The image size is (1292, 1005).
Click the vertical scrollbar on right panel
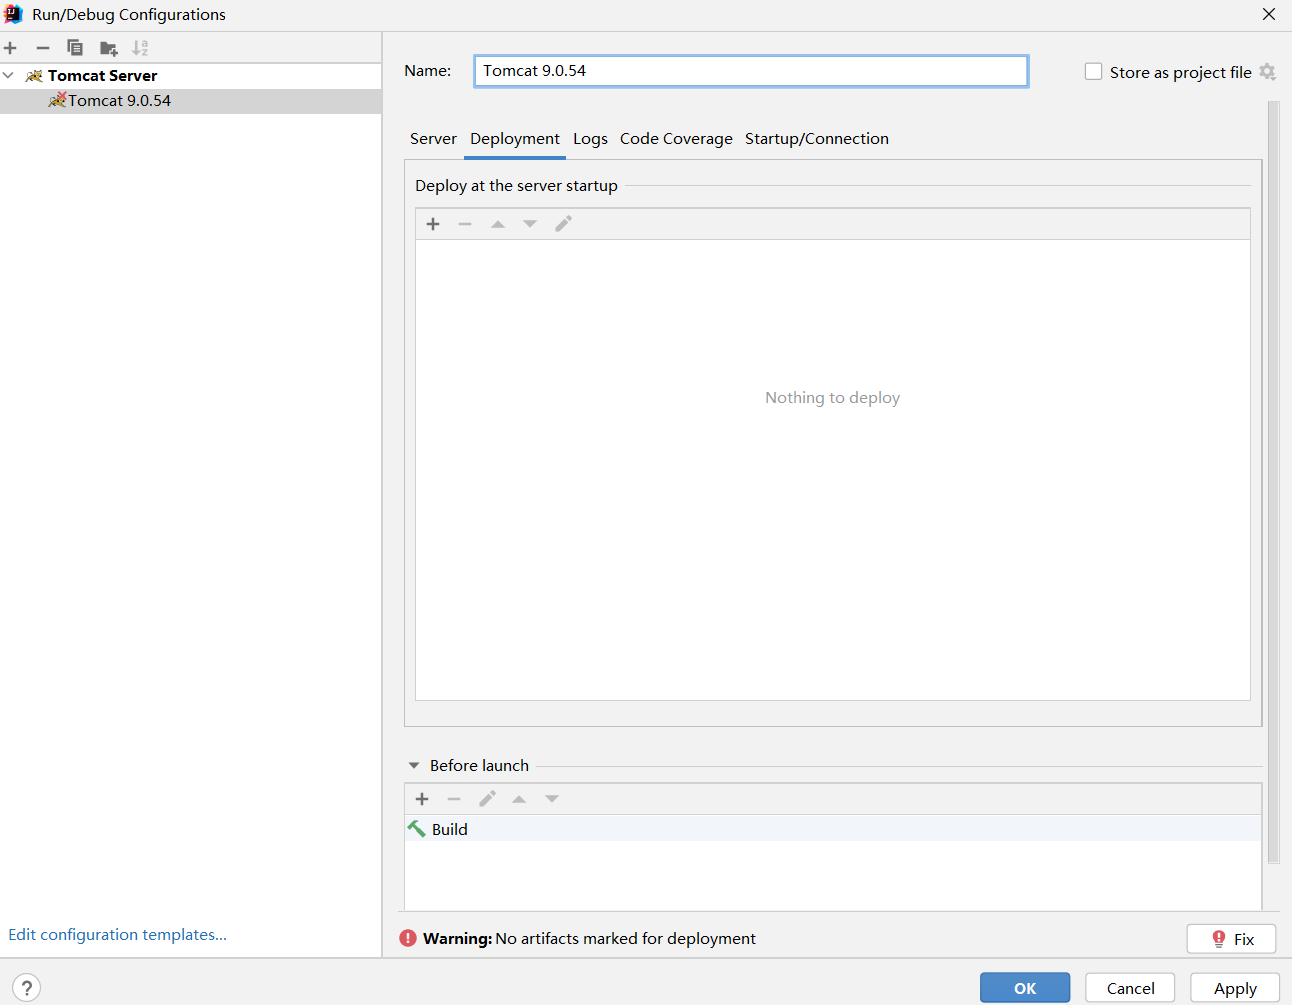point(1273,481)
